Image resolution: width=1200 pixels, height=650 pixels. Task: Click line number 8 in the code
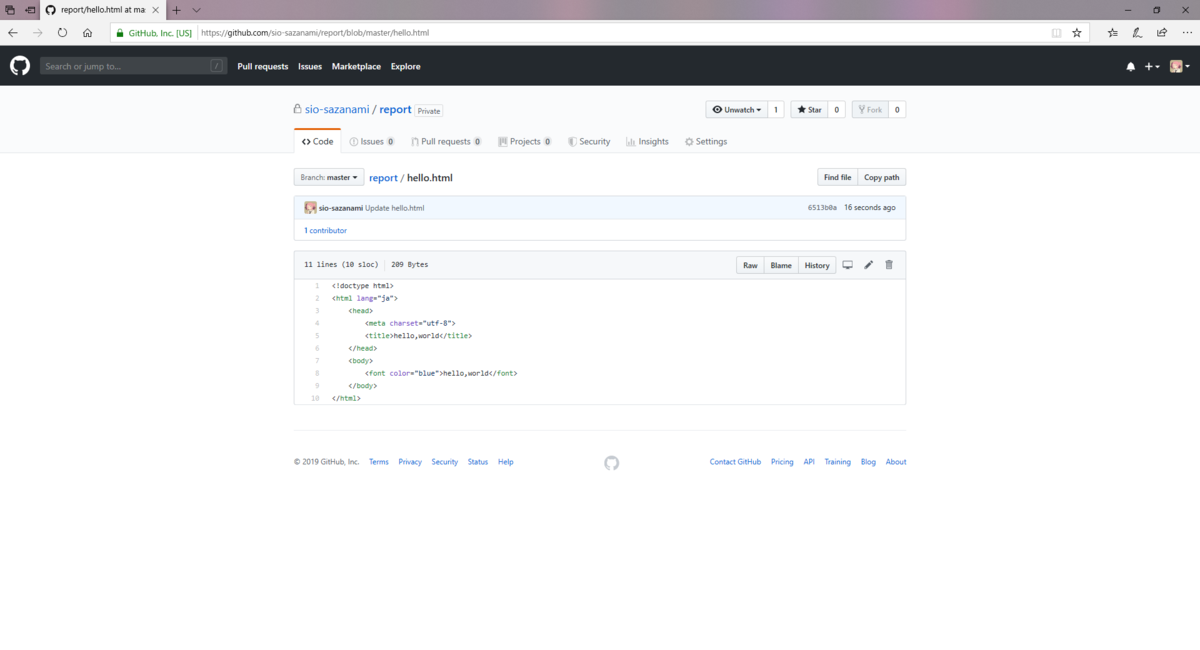click(x=316, y=373)
